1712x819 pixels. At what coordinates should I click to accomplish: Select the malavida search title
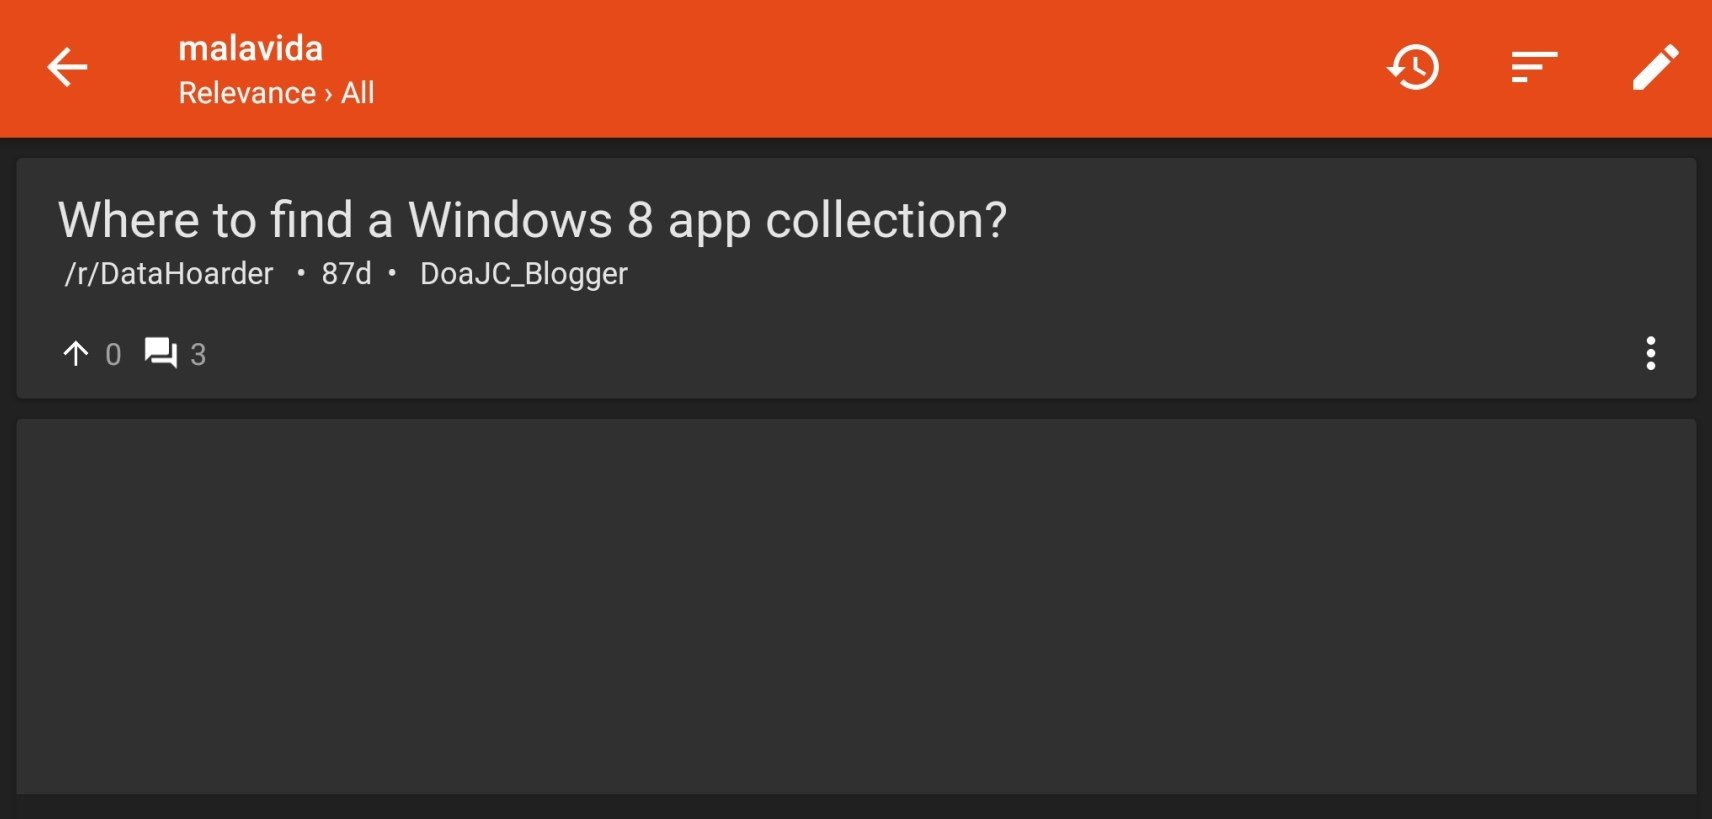pyautogui.click(x=250, y=48)
